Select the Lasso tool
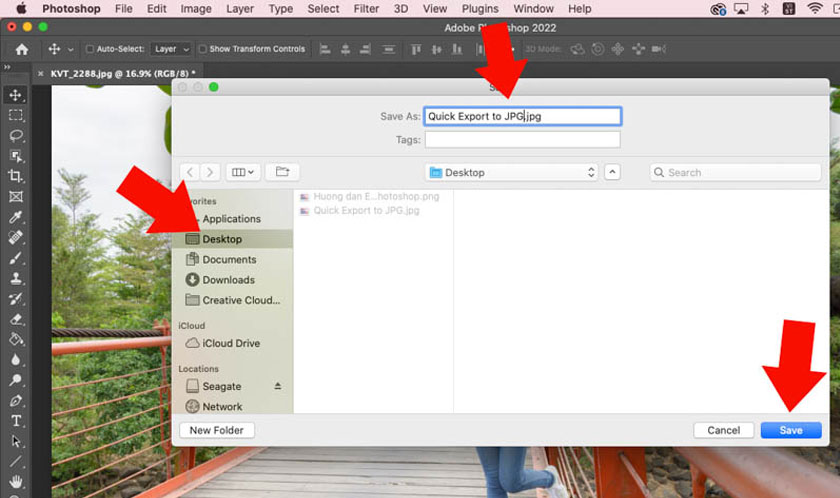 point(16,135)
